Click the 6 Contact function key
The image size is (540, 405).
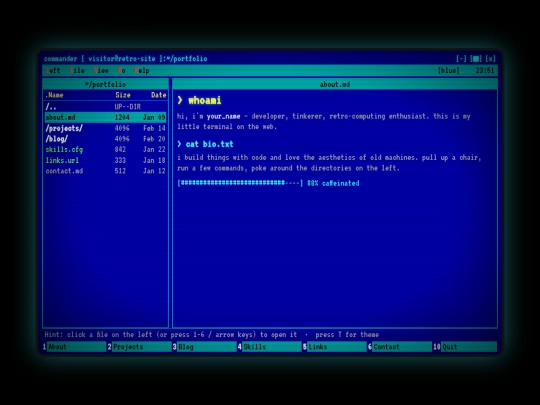pos(400,347)
